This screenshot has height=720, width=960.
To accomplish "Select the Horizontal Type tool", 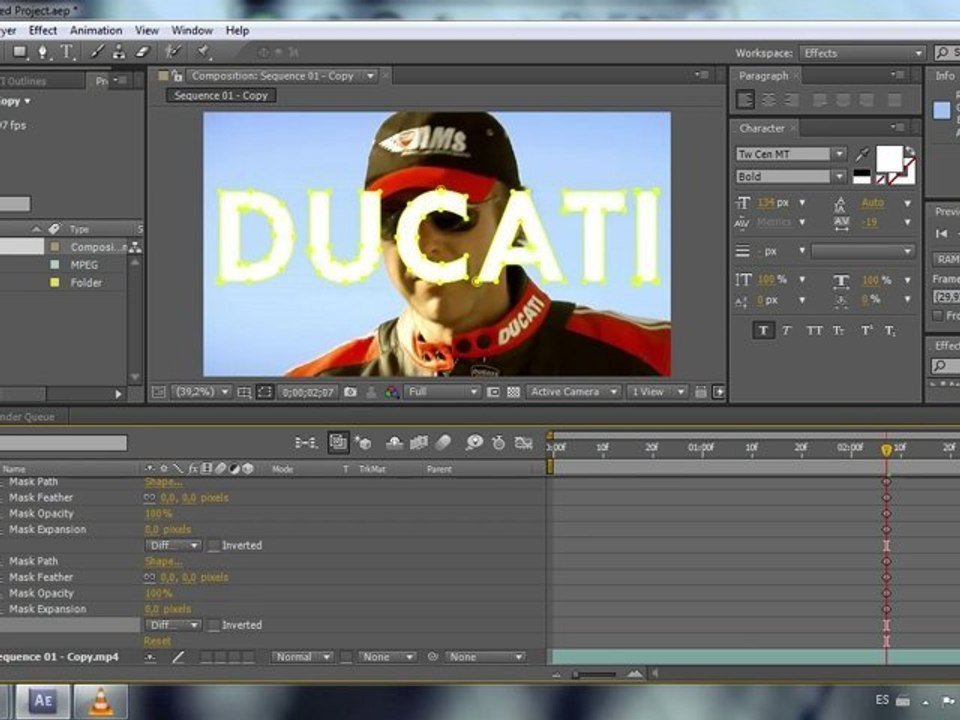I will coord(67,52).
